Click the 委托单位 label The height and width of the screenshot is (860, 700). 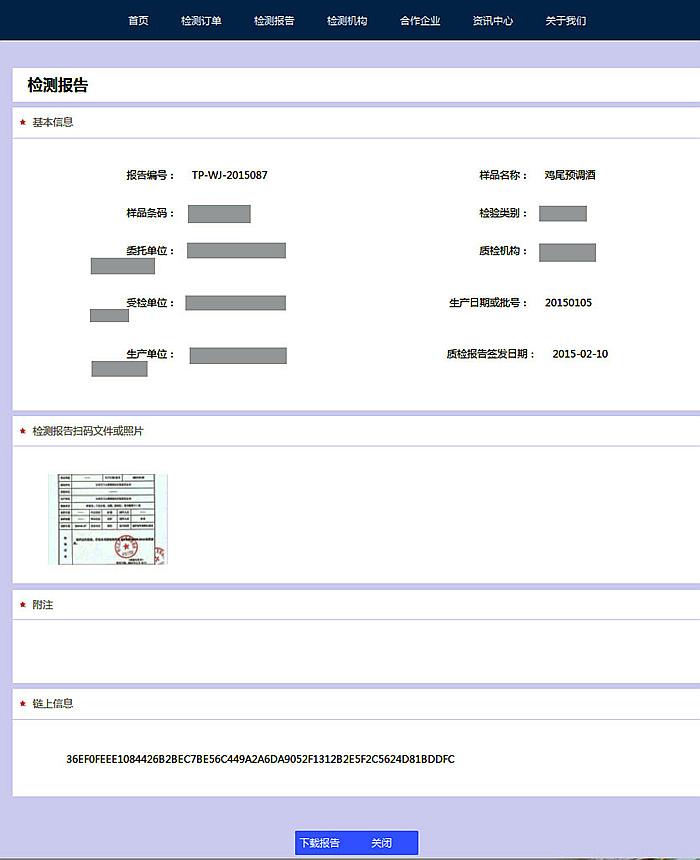click(x=150, y=251)
